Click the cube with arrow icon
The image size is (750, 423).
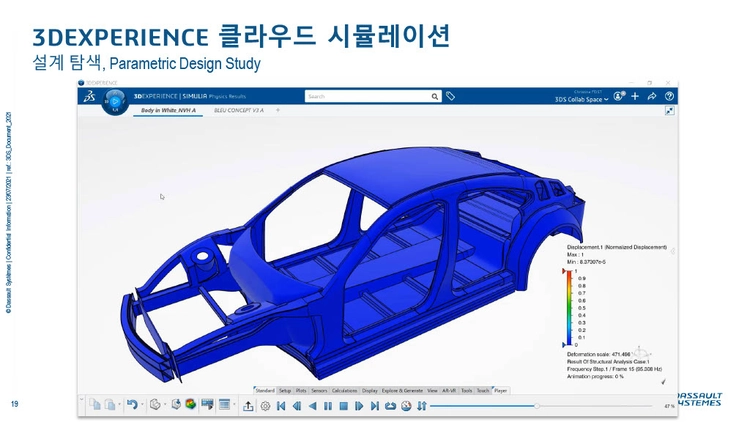(x=176, y=405)
